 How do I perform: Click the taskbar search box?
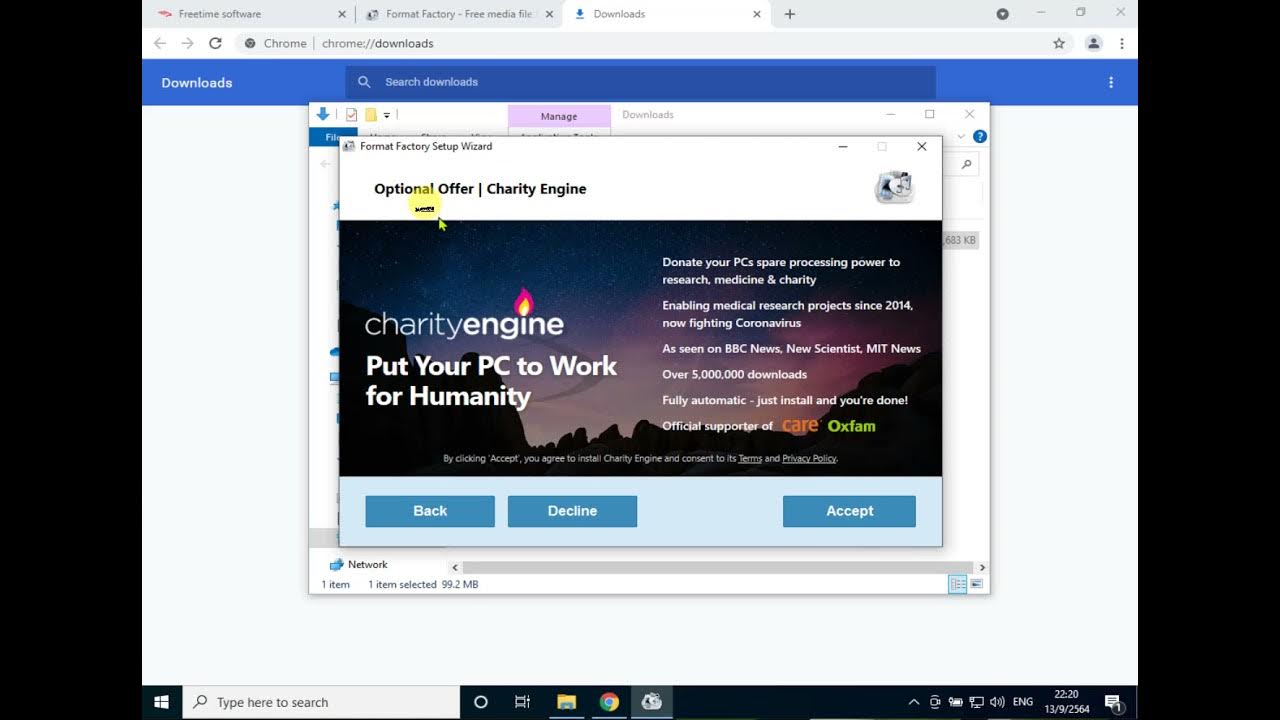[321, 702]
